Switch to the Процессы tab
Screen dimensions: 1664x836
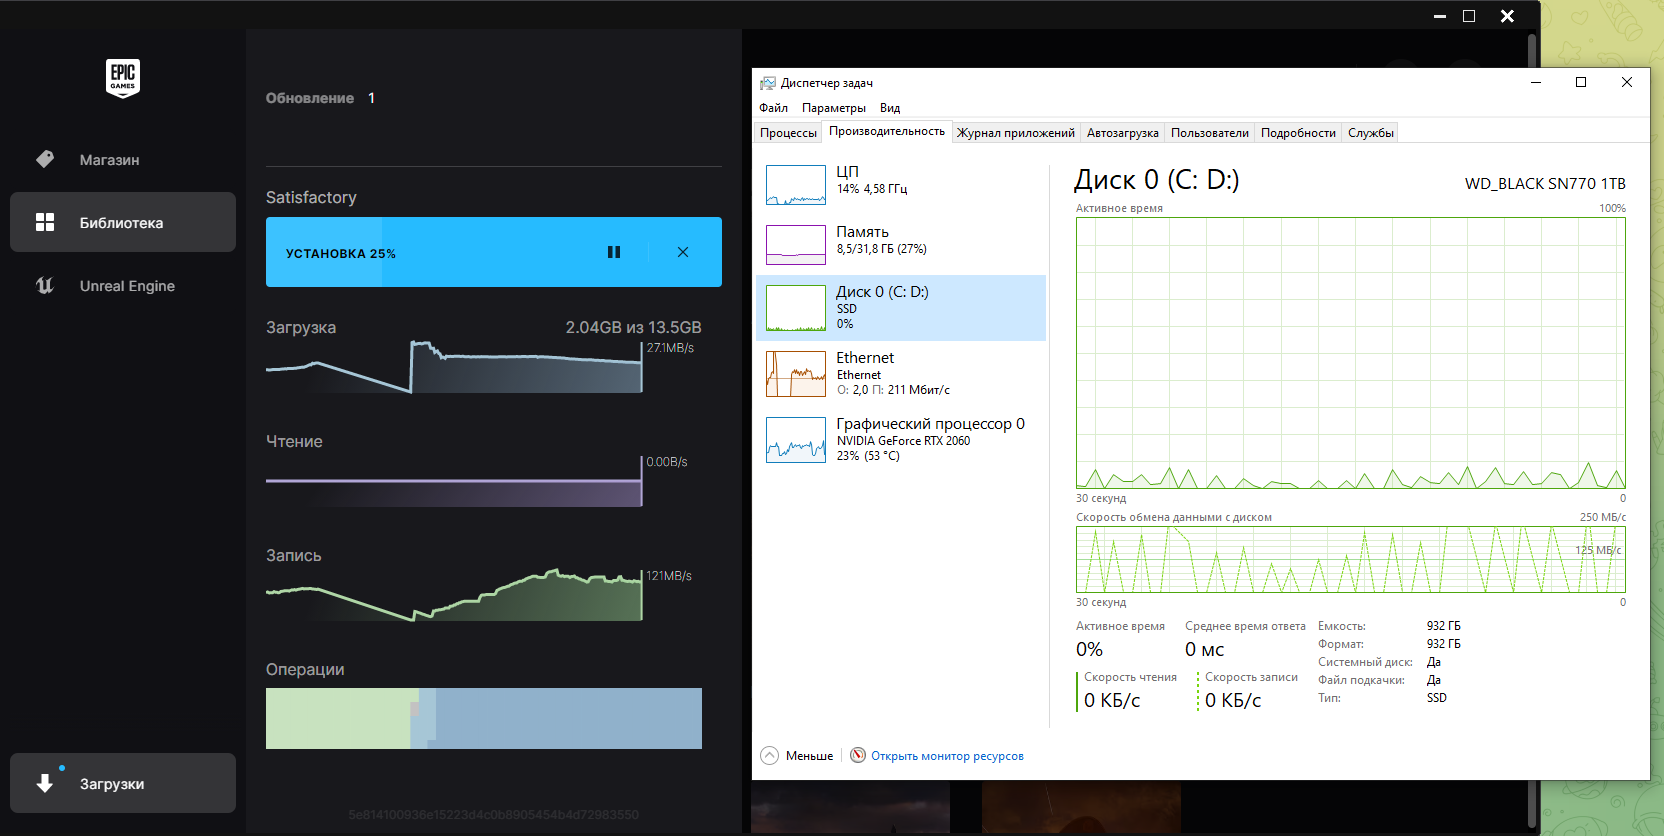point(788,133)
